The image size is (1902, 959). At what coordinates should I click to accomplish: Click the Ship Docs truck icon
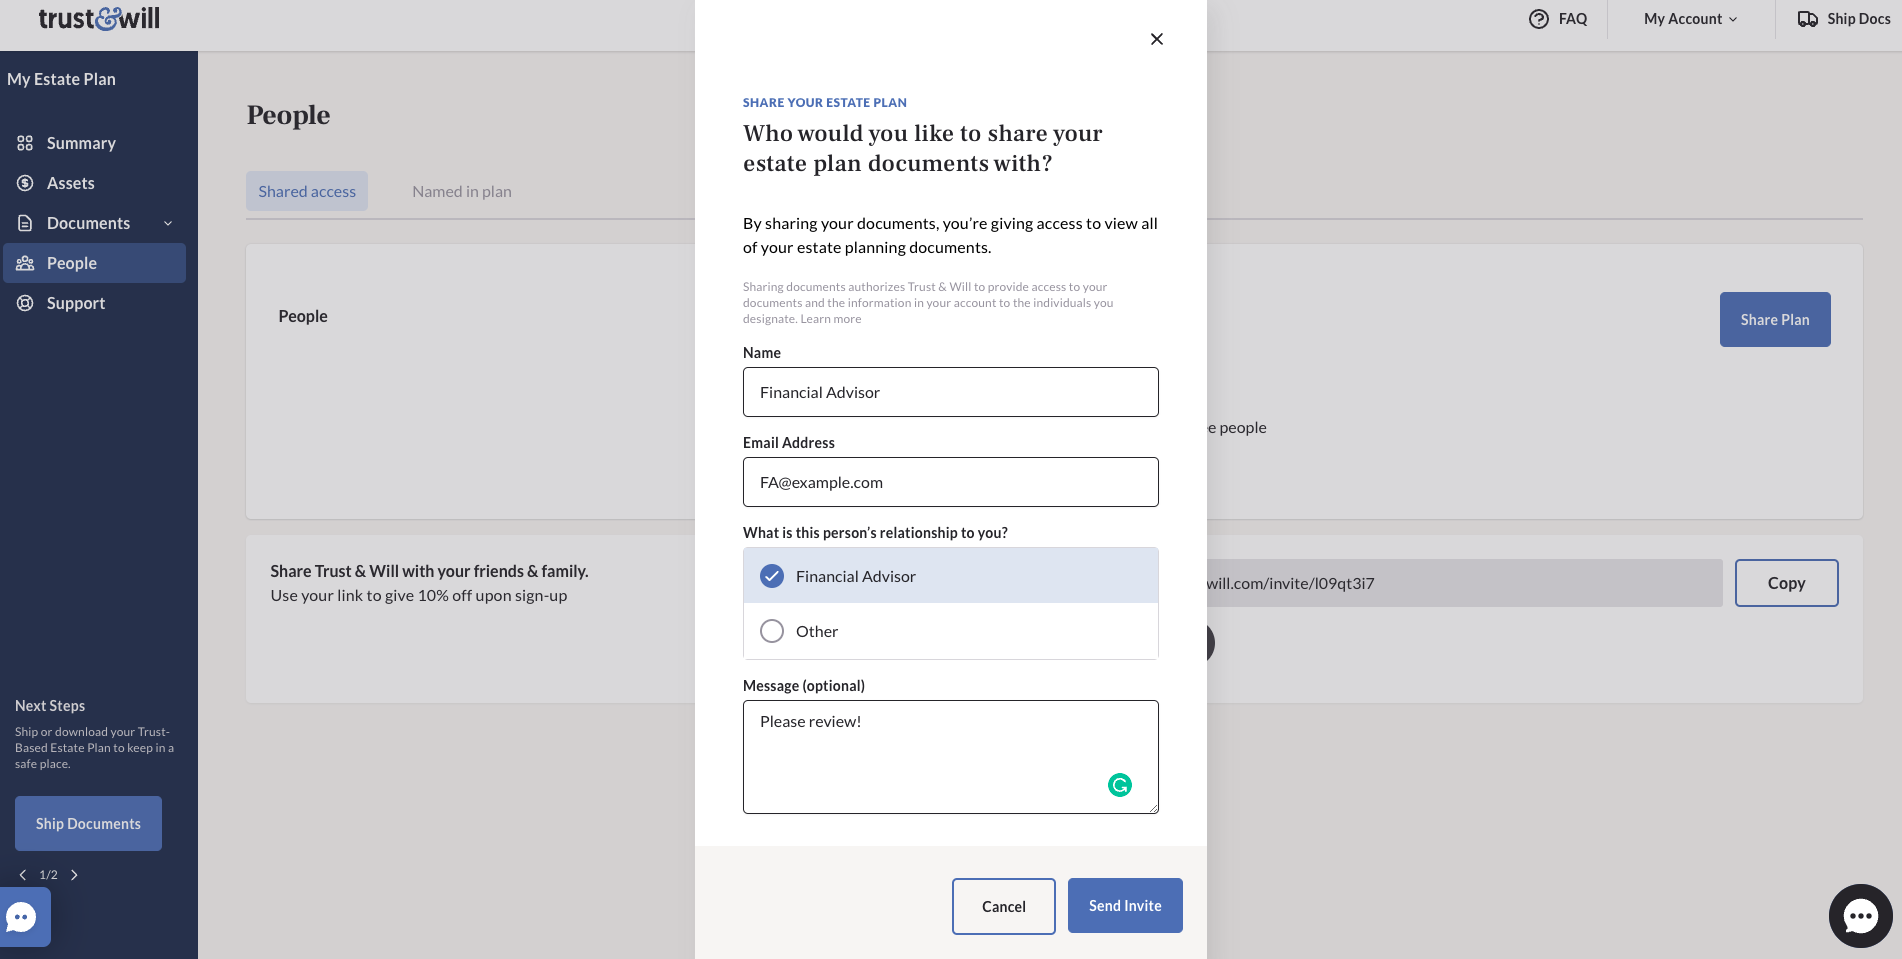click(x=1807, y=19)
